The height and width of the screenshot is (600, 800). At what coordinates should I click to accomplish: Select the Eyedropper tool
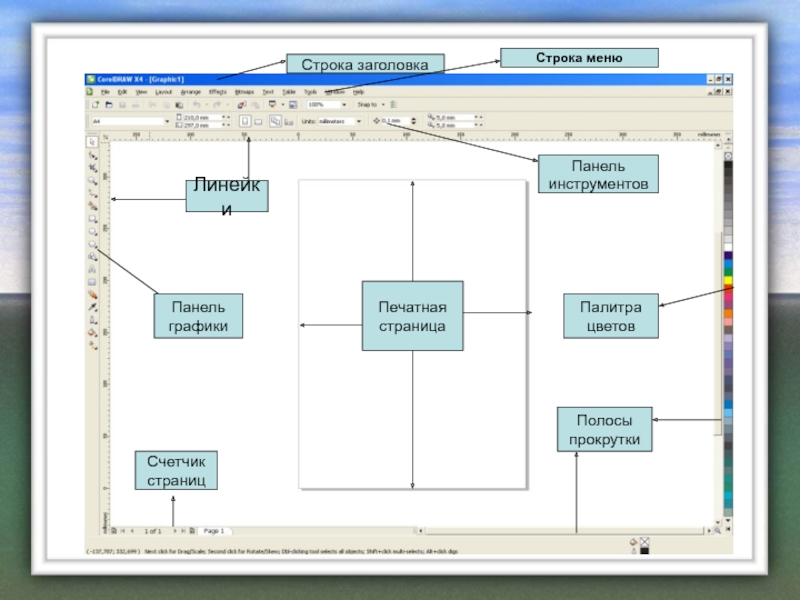point(93,308)
